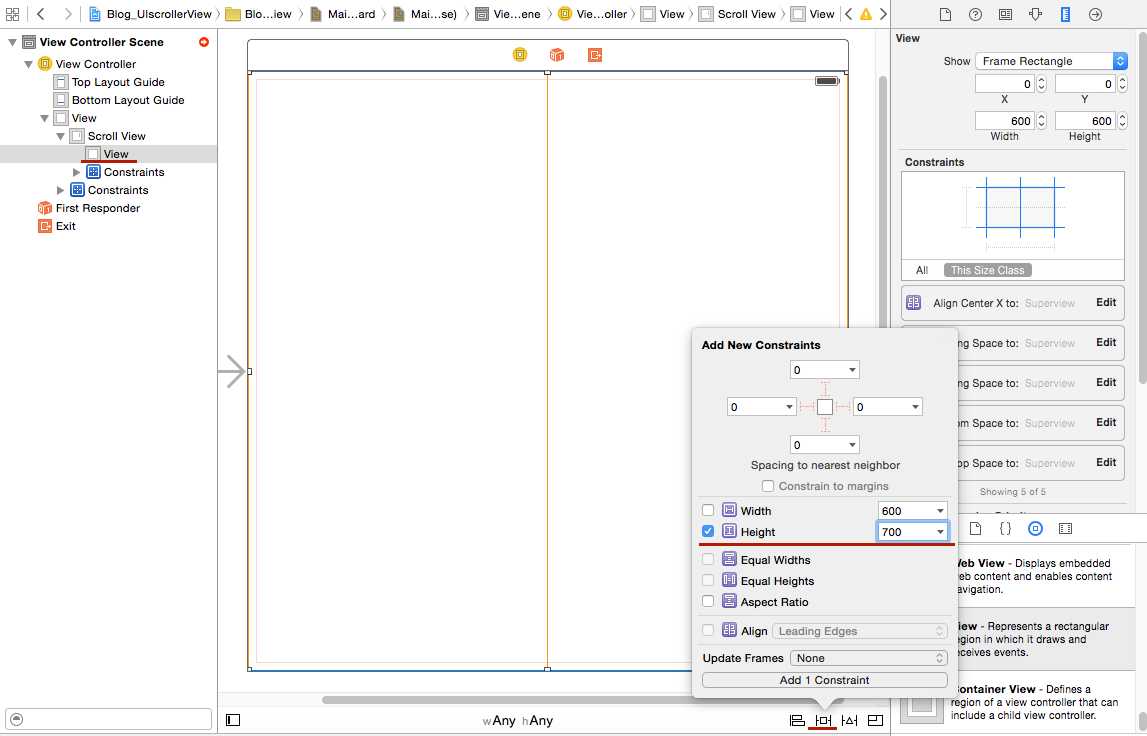Image resolution: width=1147 pixels, height=736 pixels.
Task: Open Height value 700 dropdown arrow
Action: click(940, 532)
